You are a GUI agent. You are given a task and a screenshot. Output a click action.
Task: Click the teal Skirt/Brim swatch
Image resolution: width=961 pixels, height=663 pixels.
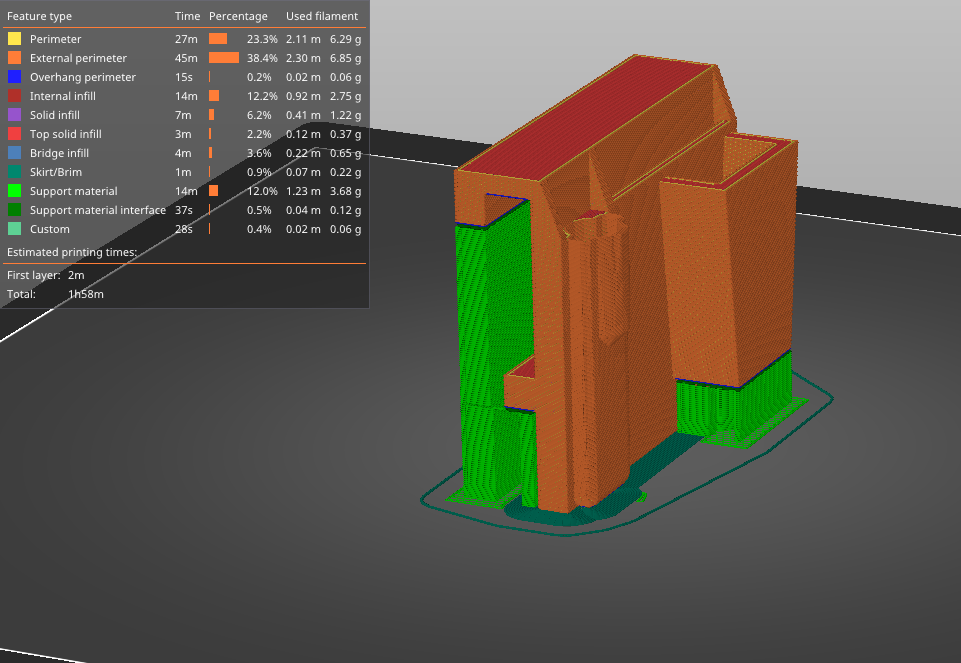(13, 171)
